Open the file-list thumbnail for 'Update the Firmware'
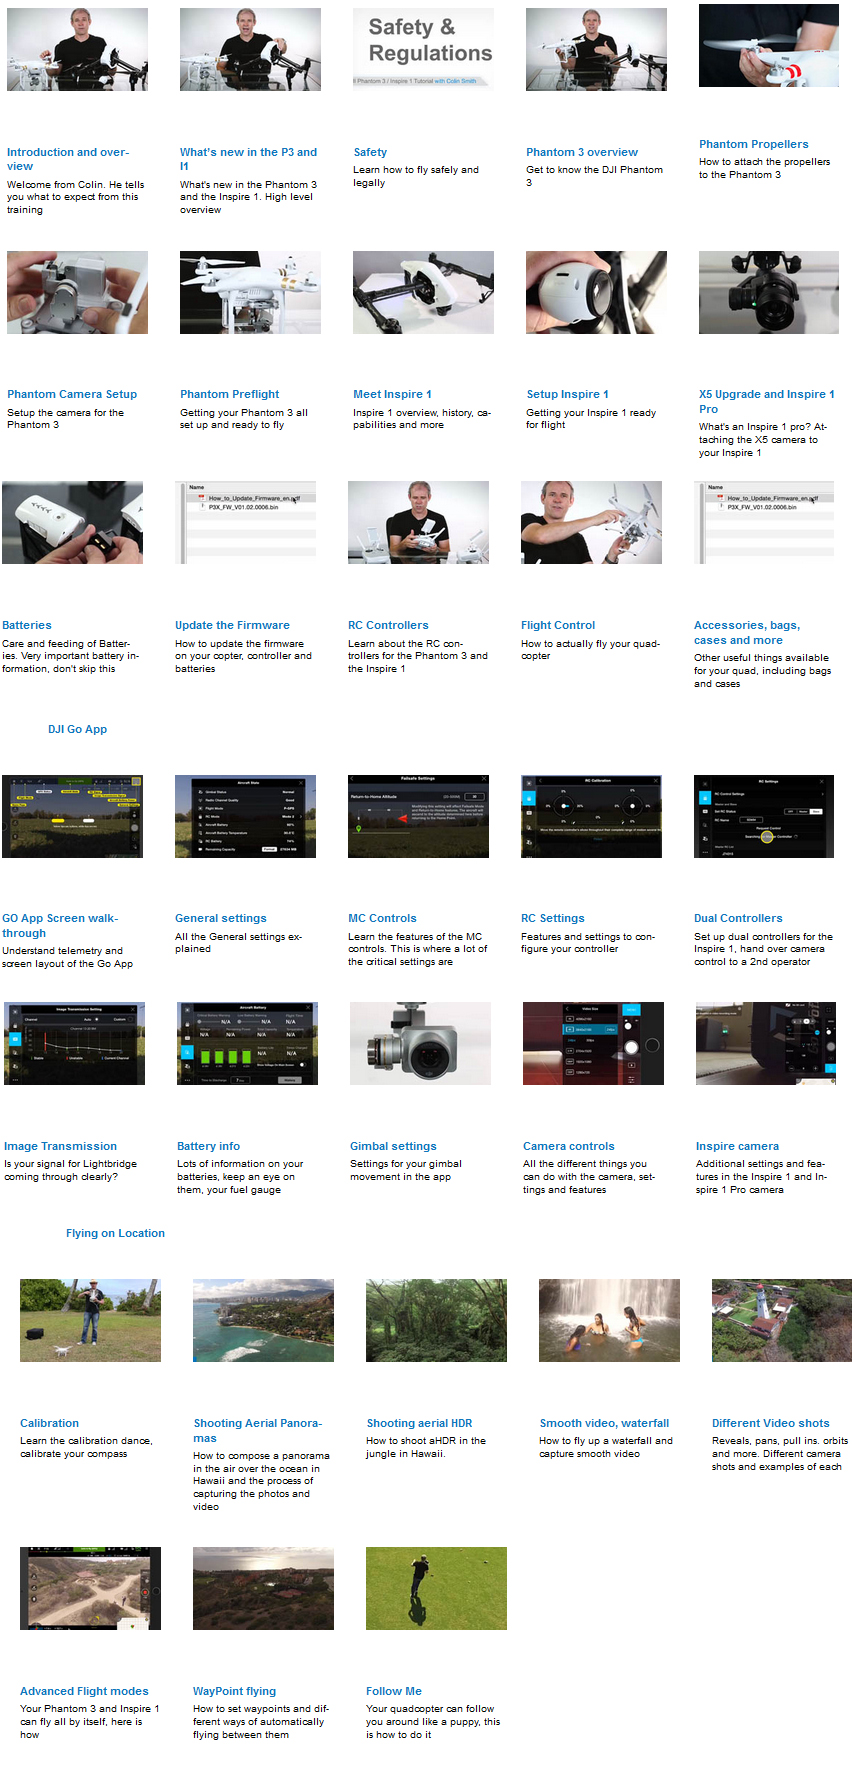 point(245,522)
